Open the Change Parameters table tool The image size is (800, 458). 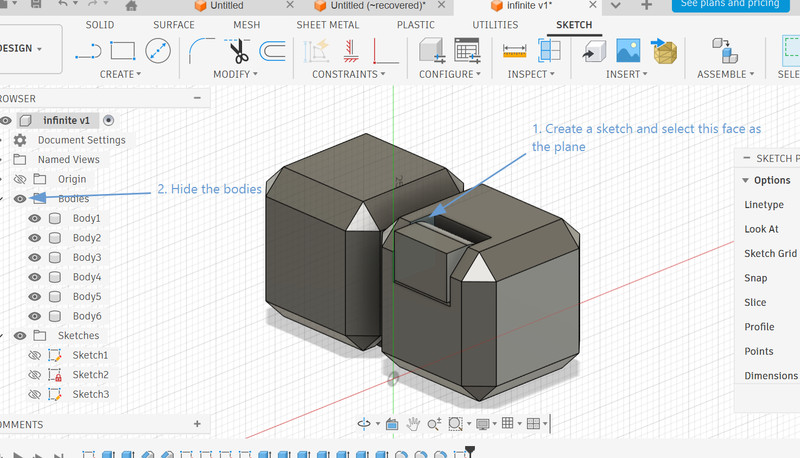point(467,51)
